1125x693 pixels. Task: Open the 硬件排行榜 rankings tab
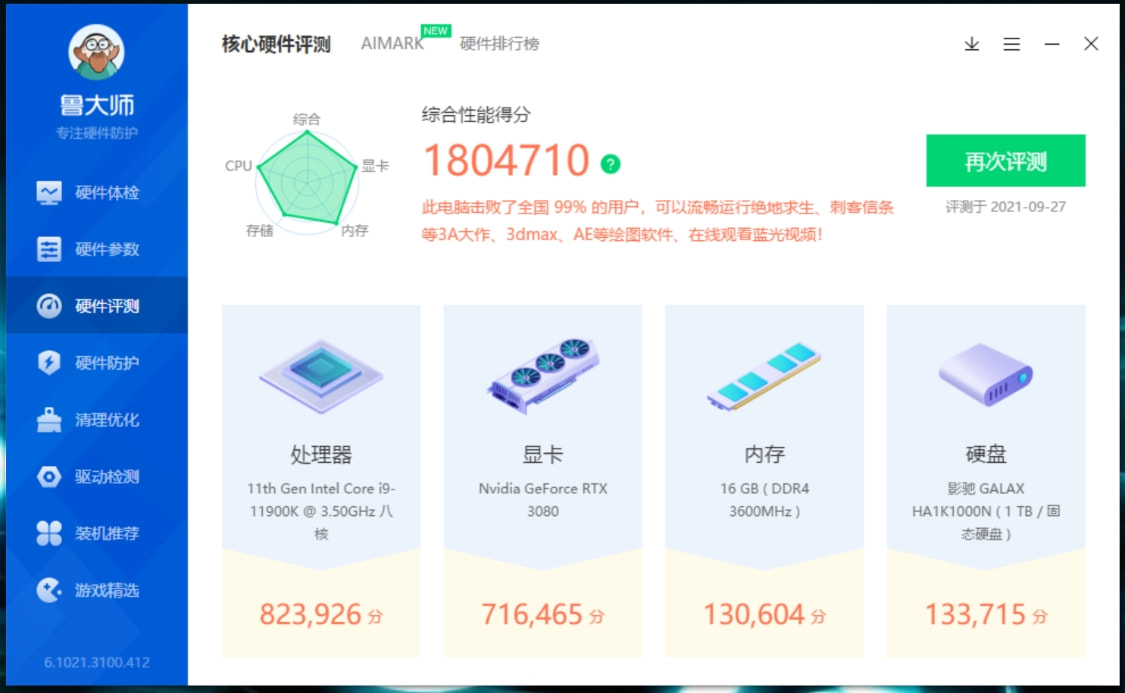pos(498,44)
